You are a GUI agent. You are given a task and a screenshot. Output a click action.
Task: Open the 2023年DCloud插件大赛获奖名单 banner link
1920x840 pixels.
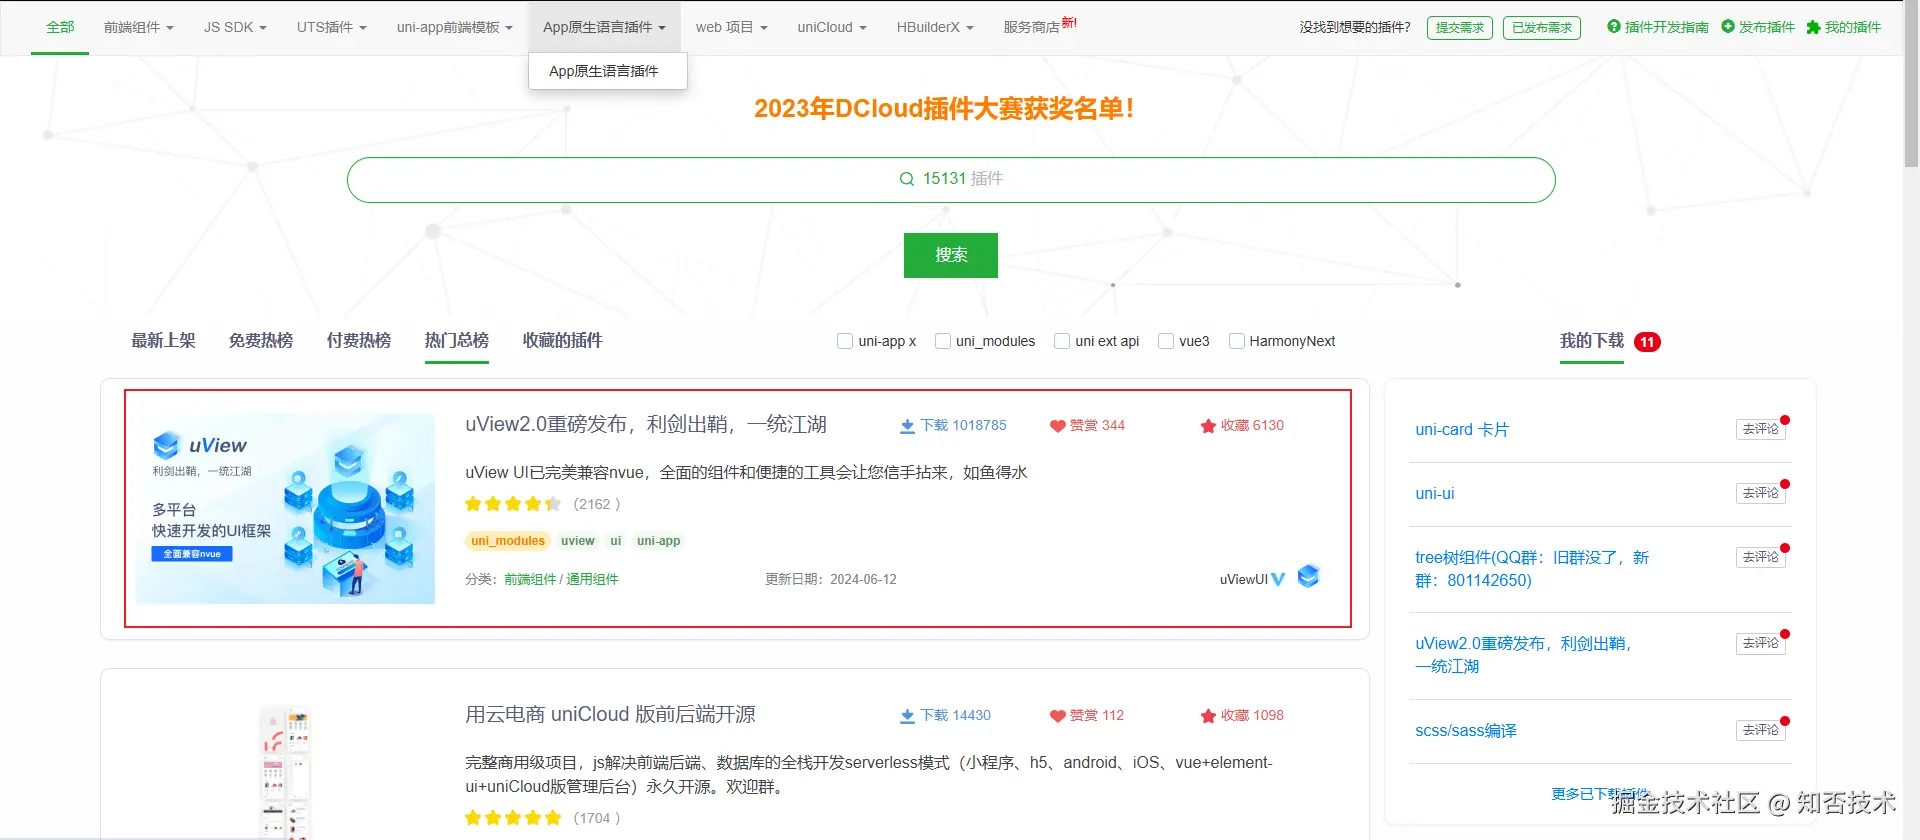[944, 108]
